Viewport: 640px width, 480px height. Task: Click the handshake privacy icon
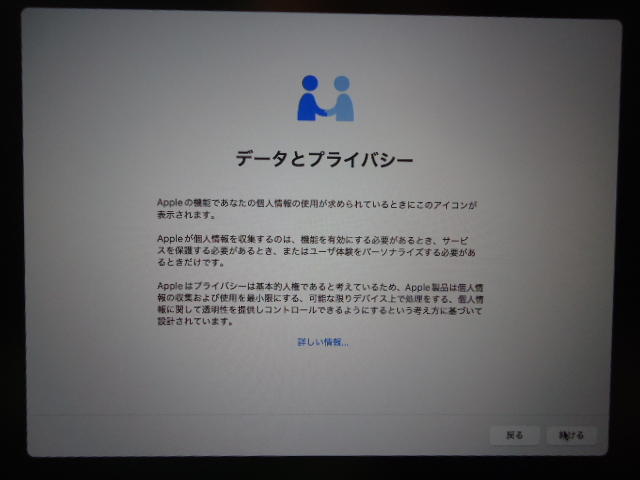point(326,98)
